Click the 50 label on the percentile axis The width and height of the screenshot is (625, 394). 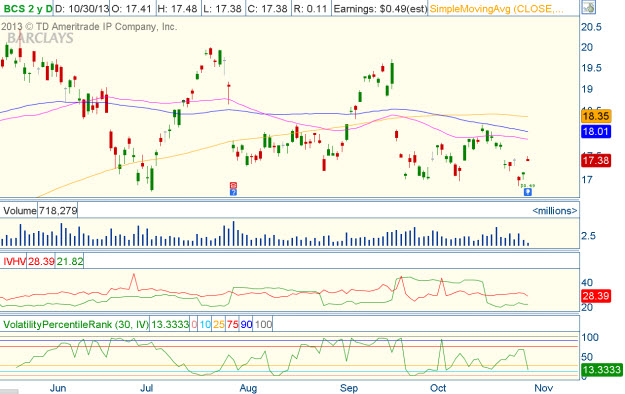click(x=587, y=357)
